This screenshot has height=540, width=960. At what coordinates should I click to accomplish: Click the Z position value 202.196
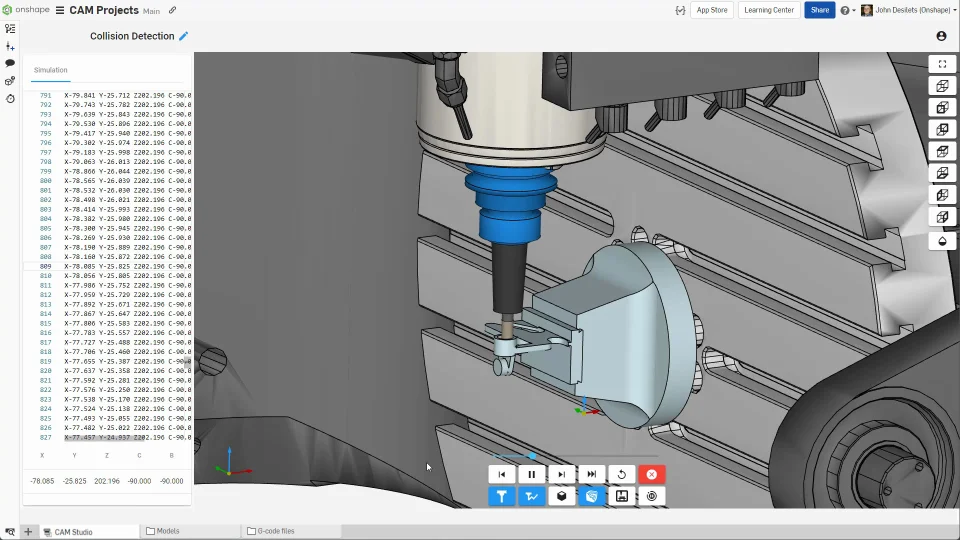click(107, 481)
